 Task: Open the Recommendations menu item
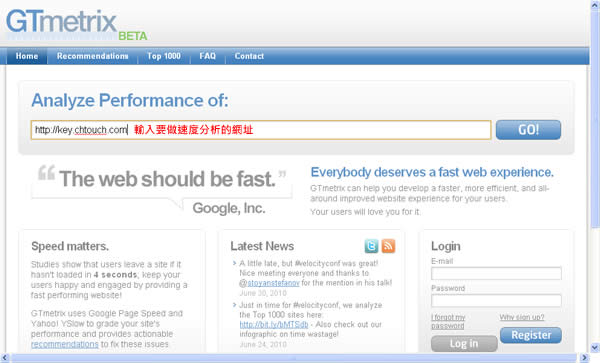[x=93, y=56]
